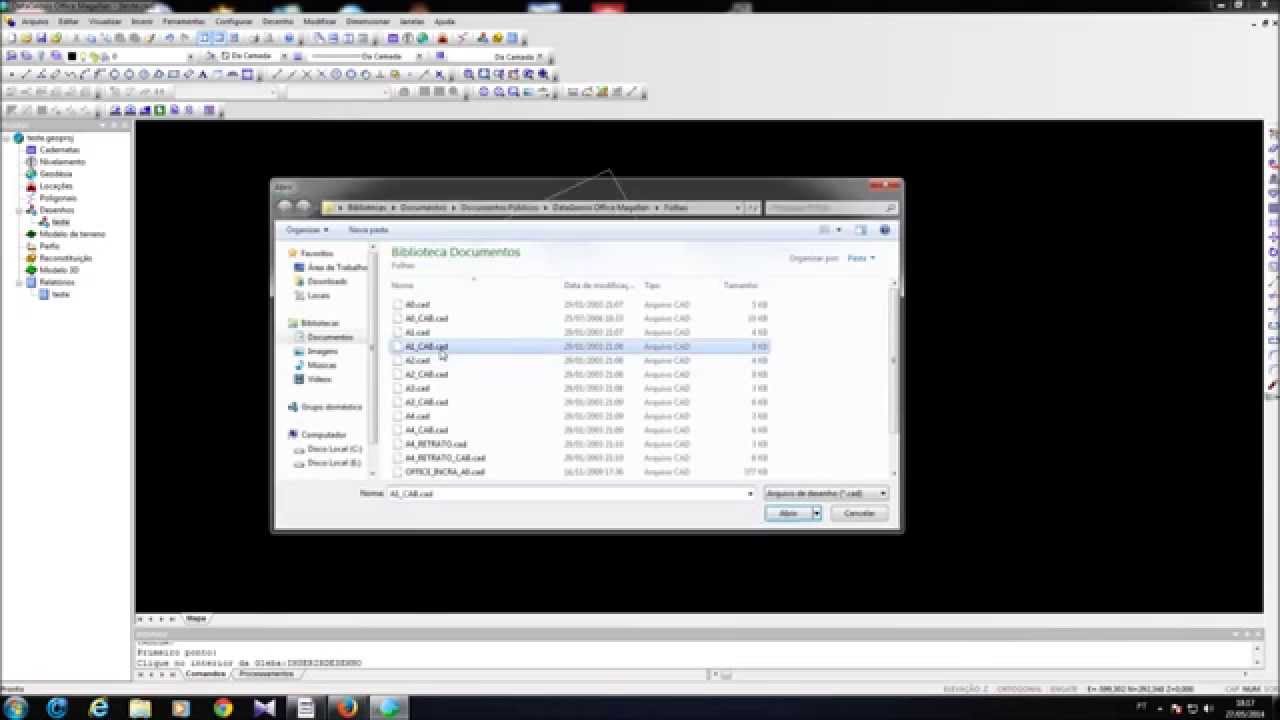Collapse the Desenhos tree node
The height and width of the screenshot is (720, 1280).
click(19, 210)
